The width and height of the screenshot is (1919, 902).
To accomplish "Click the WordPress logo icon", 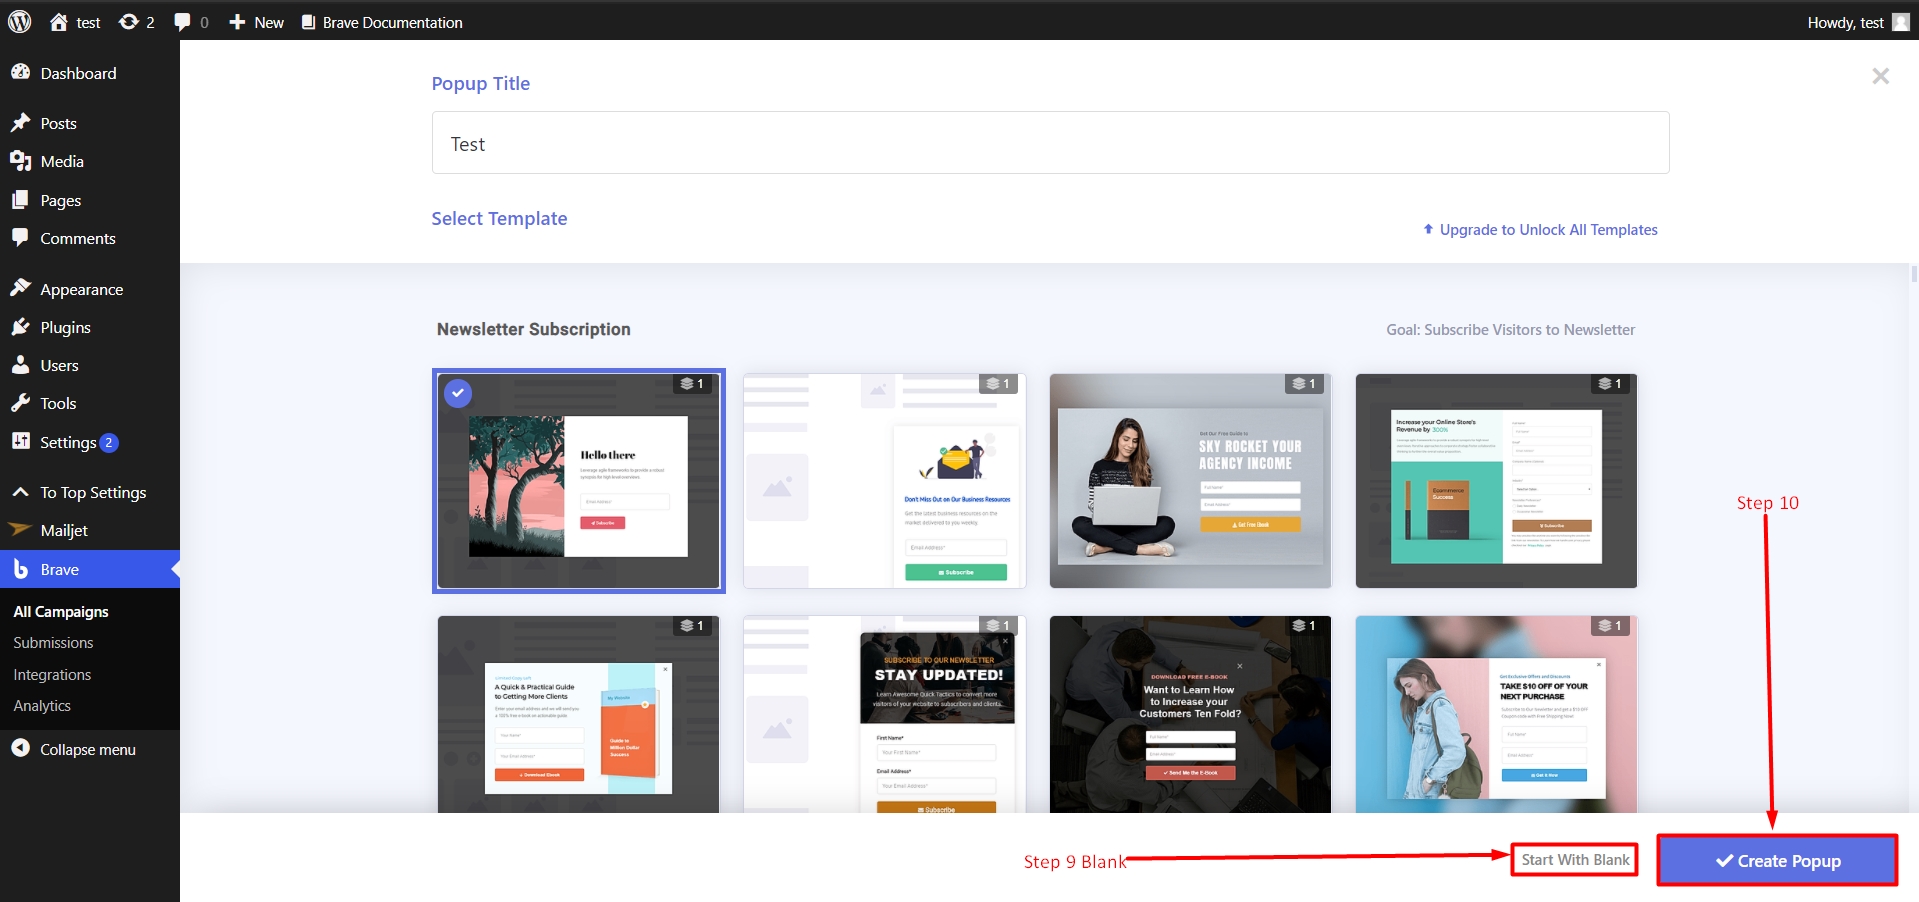I will pos(19,22).
